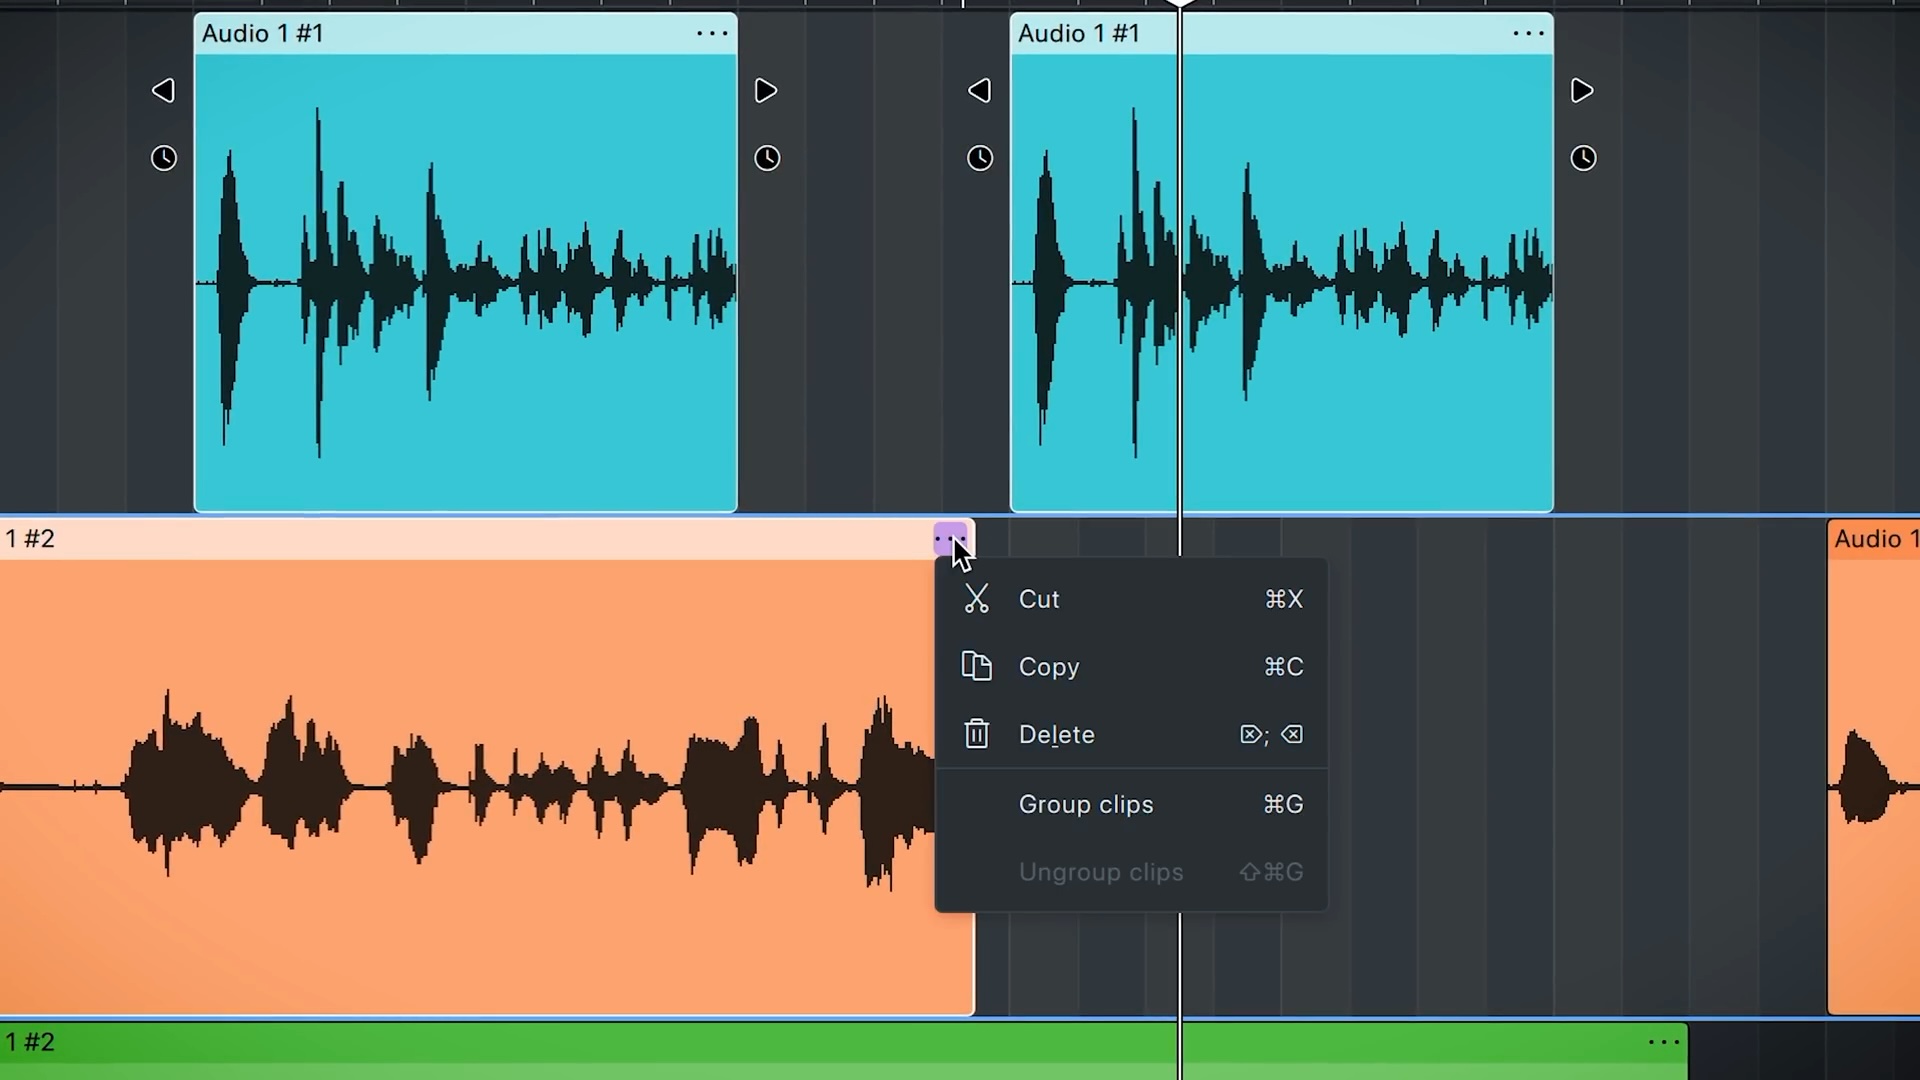
Task: Click left arrow beside second Audio 1 #1 clip
Action: click(x=979, y=91)
